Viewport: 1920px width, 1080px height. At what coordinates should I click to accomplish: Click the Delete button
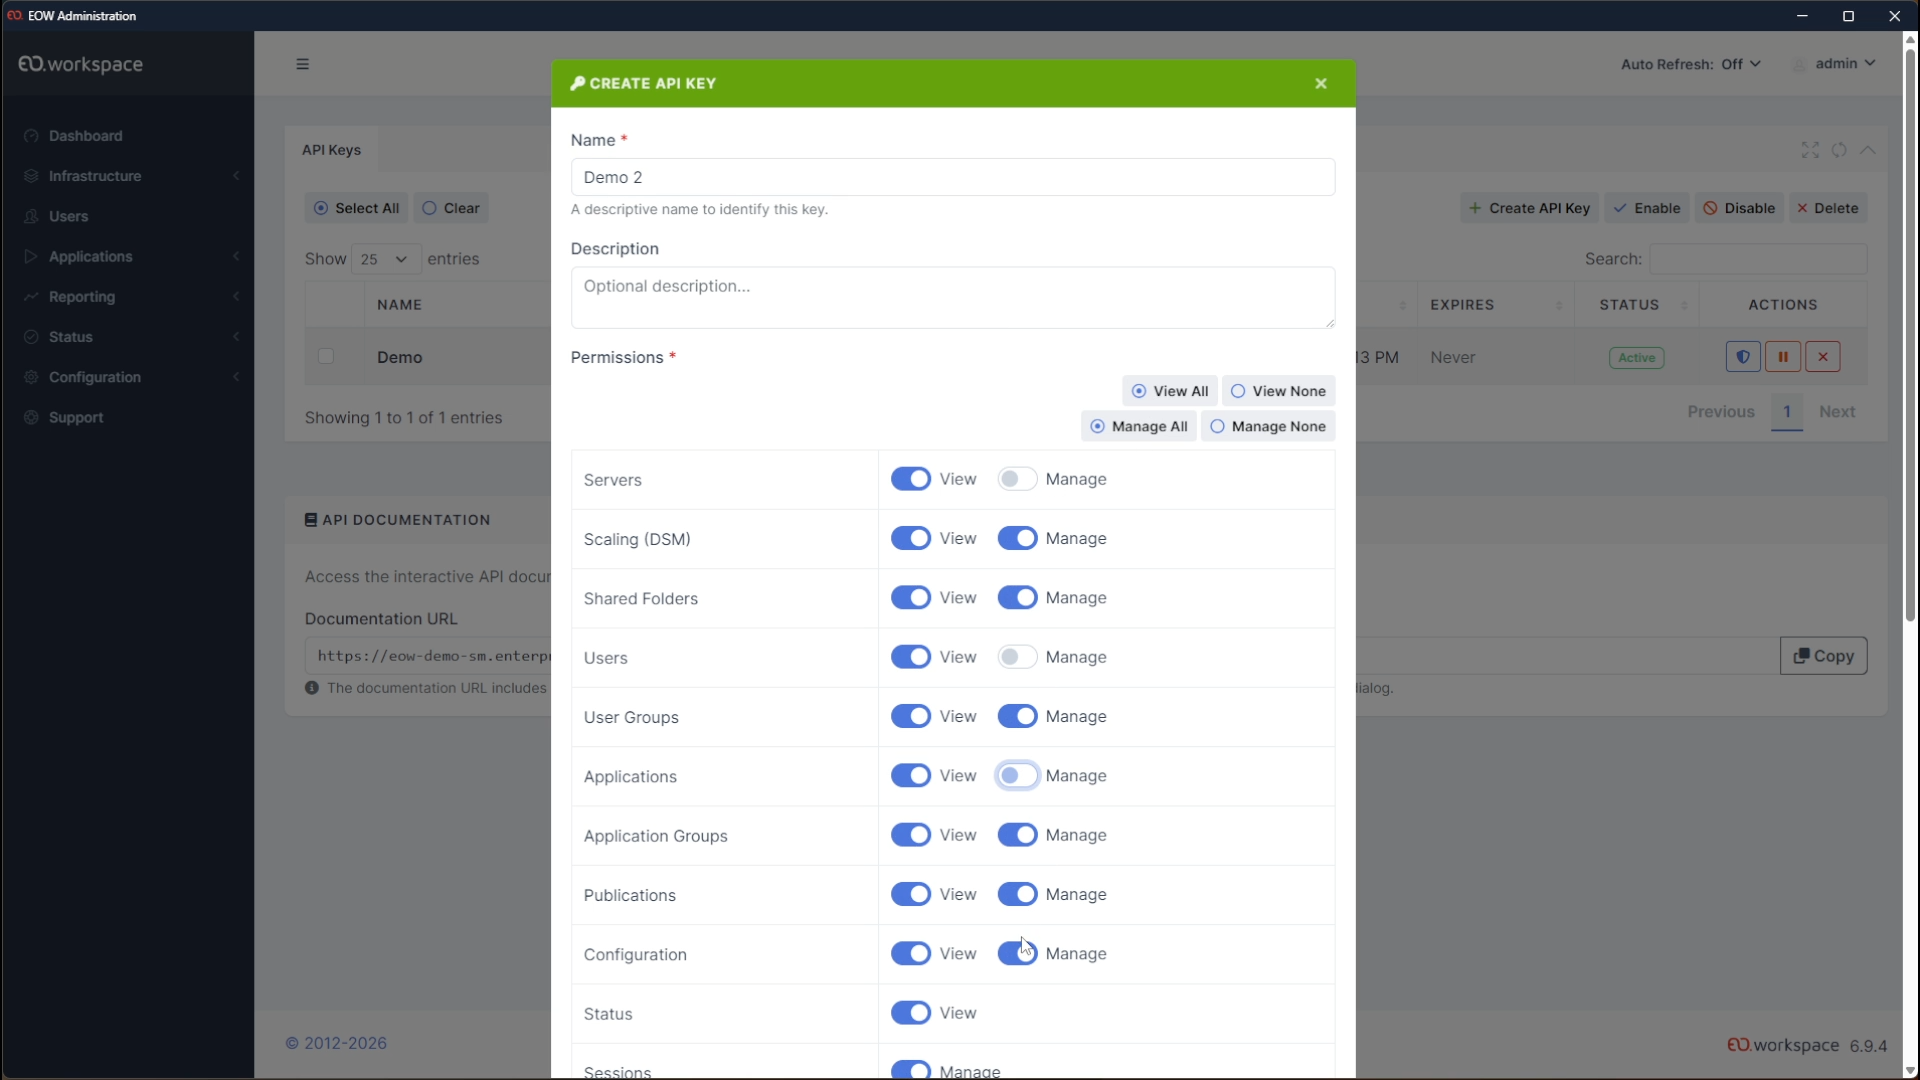(1828, 208)
